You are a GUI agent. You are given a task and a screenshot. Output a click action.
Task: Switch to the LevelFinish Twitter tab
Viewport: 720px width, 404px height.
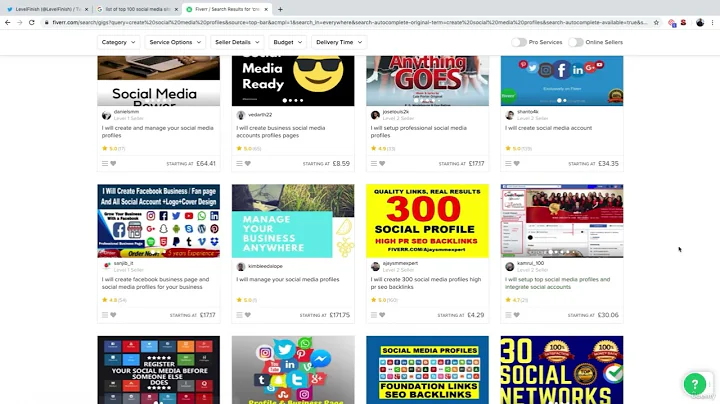pos(46,9)
